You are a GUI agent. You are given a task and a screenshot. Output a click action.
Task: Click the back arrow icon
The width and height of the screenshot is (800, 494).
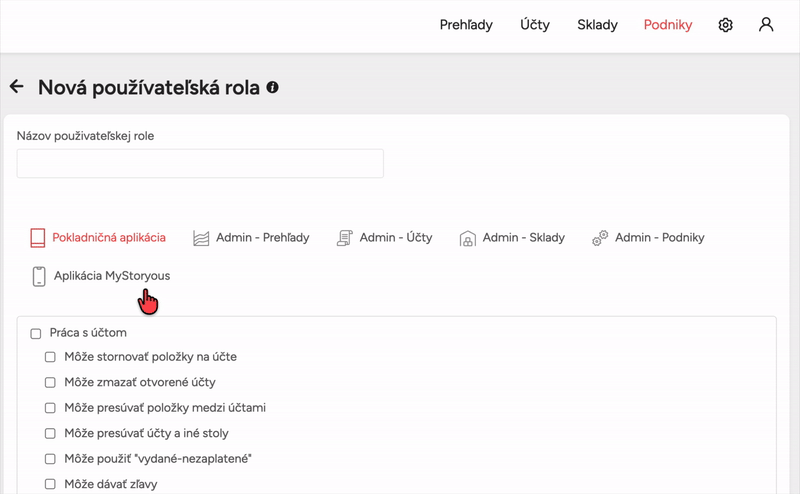16,87
